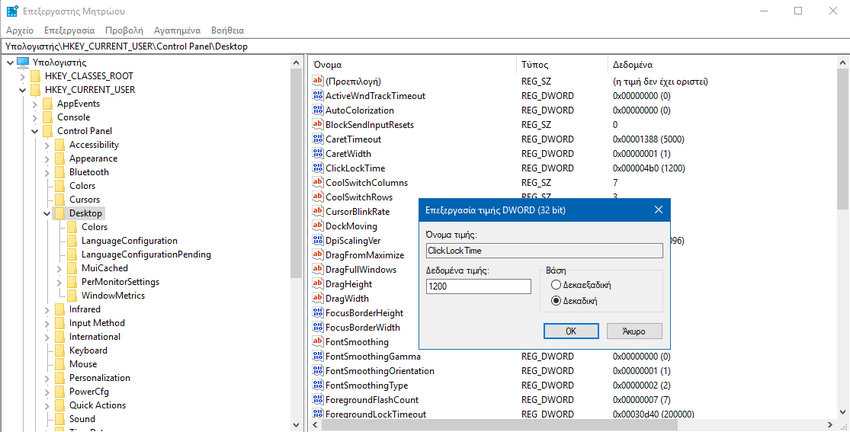The width and height of the screenshot is (850, 432).
Task: Expand the MuiCached tree node
Action: click(60, 269)
